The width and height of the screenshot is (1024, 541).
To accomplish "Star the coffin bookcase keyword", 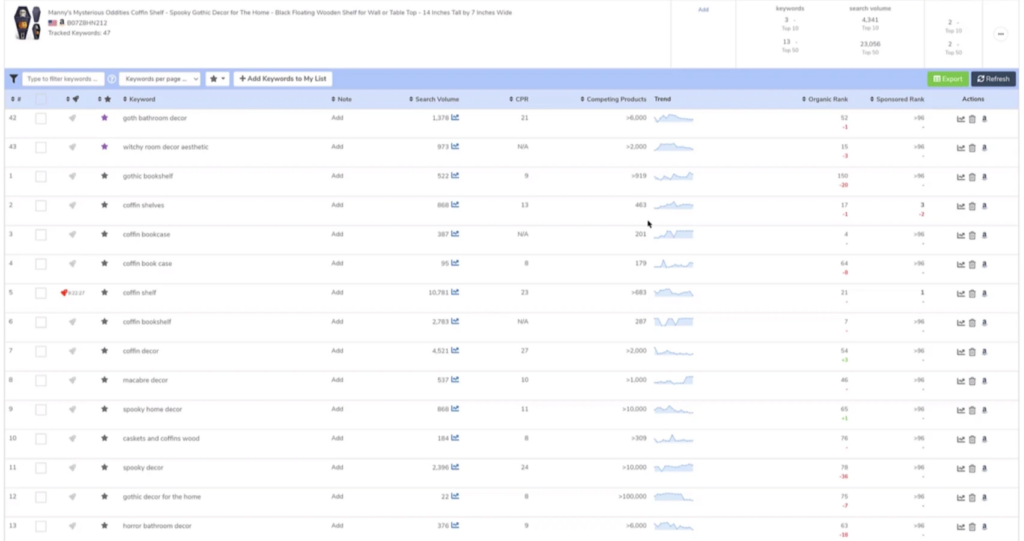I will pyautogui.click(x=104, y=234).
